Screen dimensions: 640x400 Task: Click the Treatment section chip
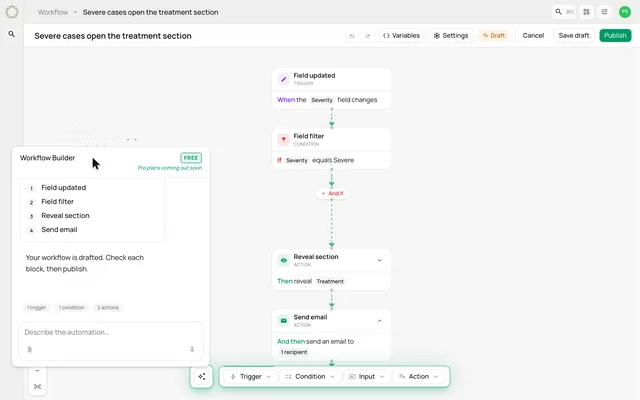click(x=330, y=281)
